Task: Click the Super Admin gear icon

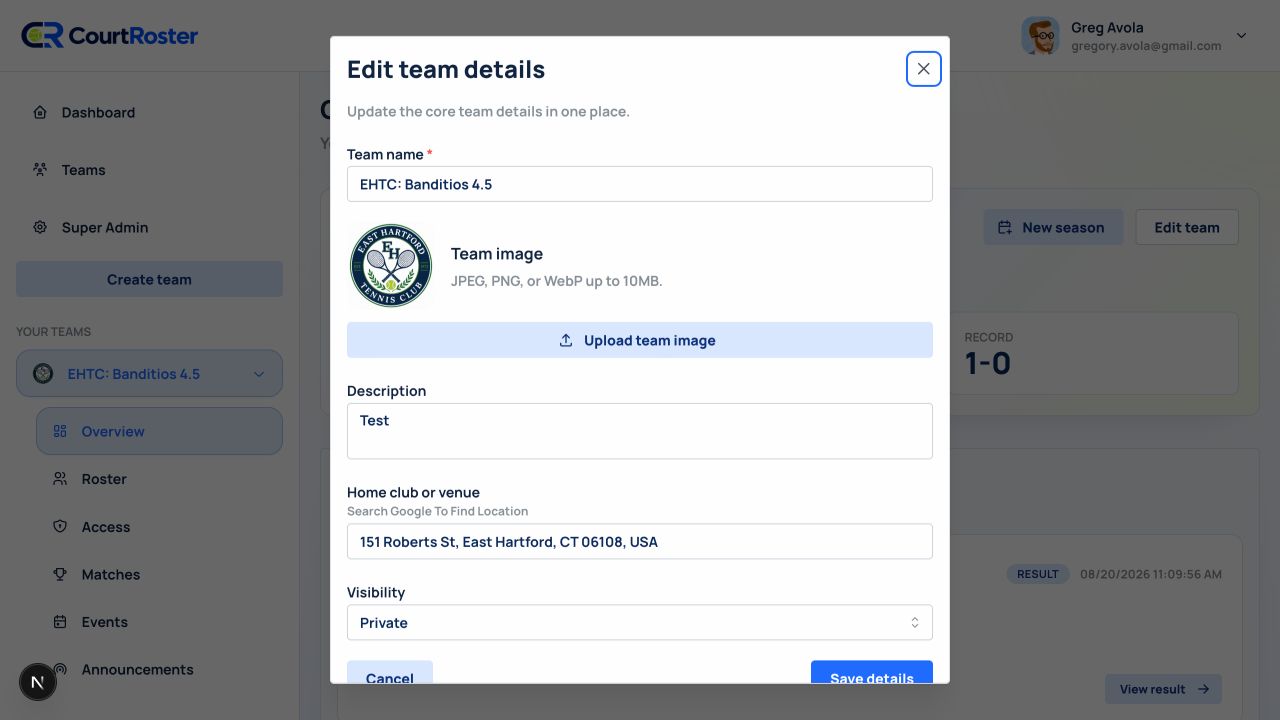Action: click(40, 227)
